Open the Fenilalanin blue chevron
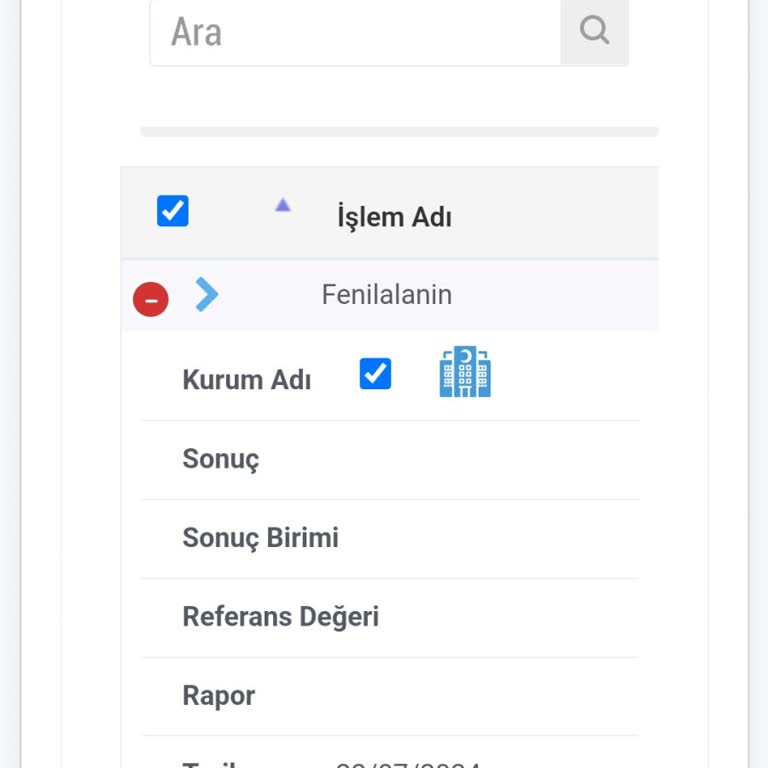Image resolution: width=768 pixels, height=768 pixels. pyautogui.click(x=207, y=294)
